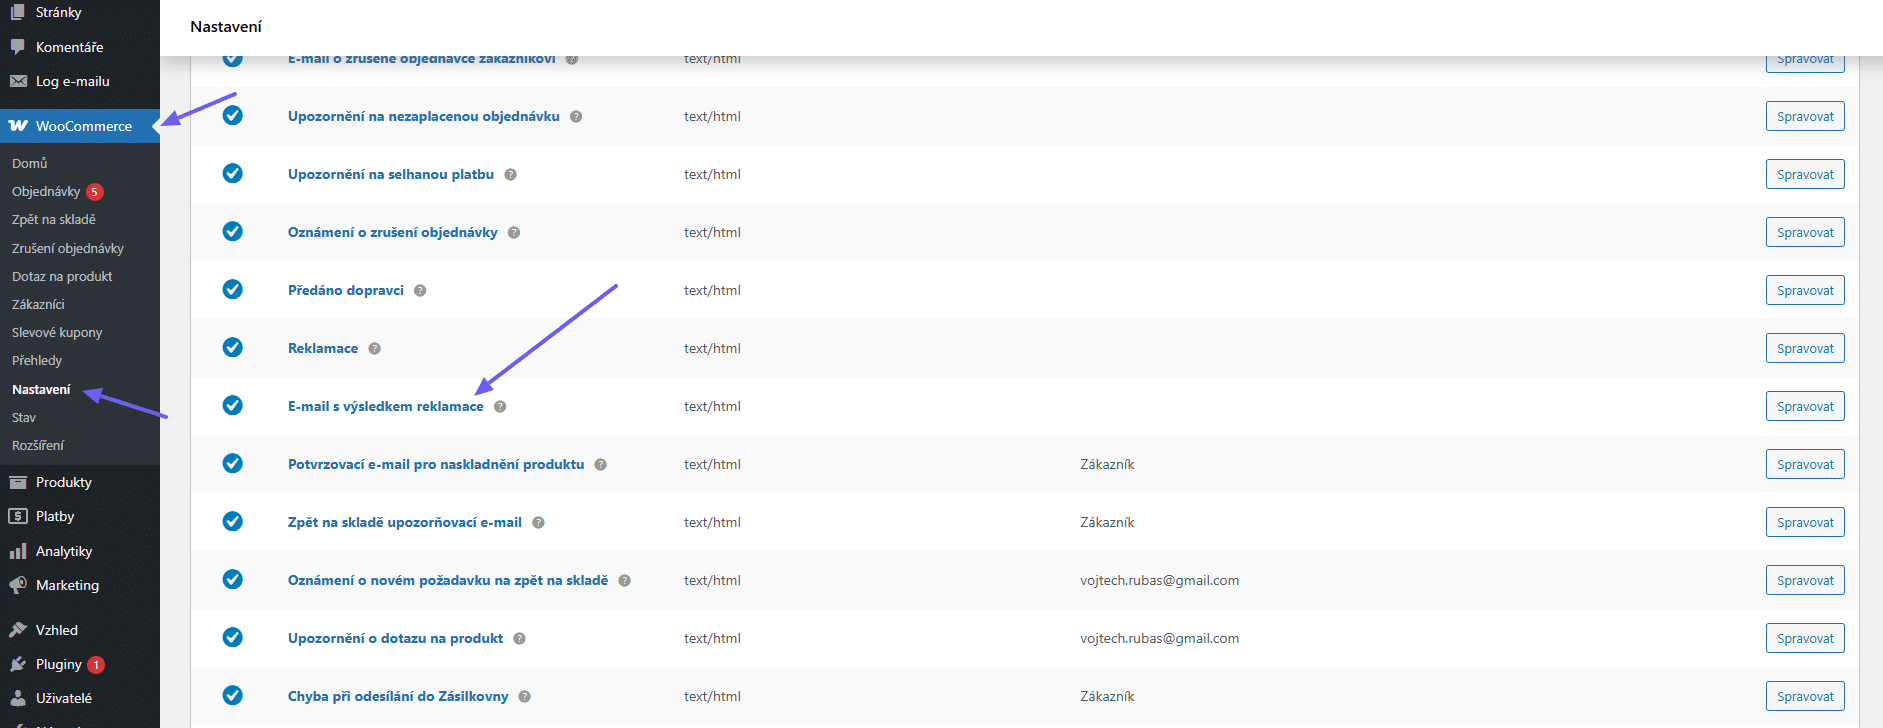The image size is (1883, 728).
Task: Toggle enabled checkmark for Reklamace email
Action: 233,348
